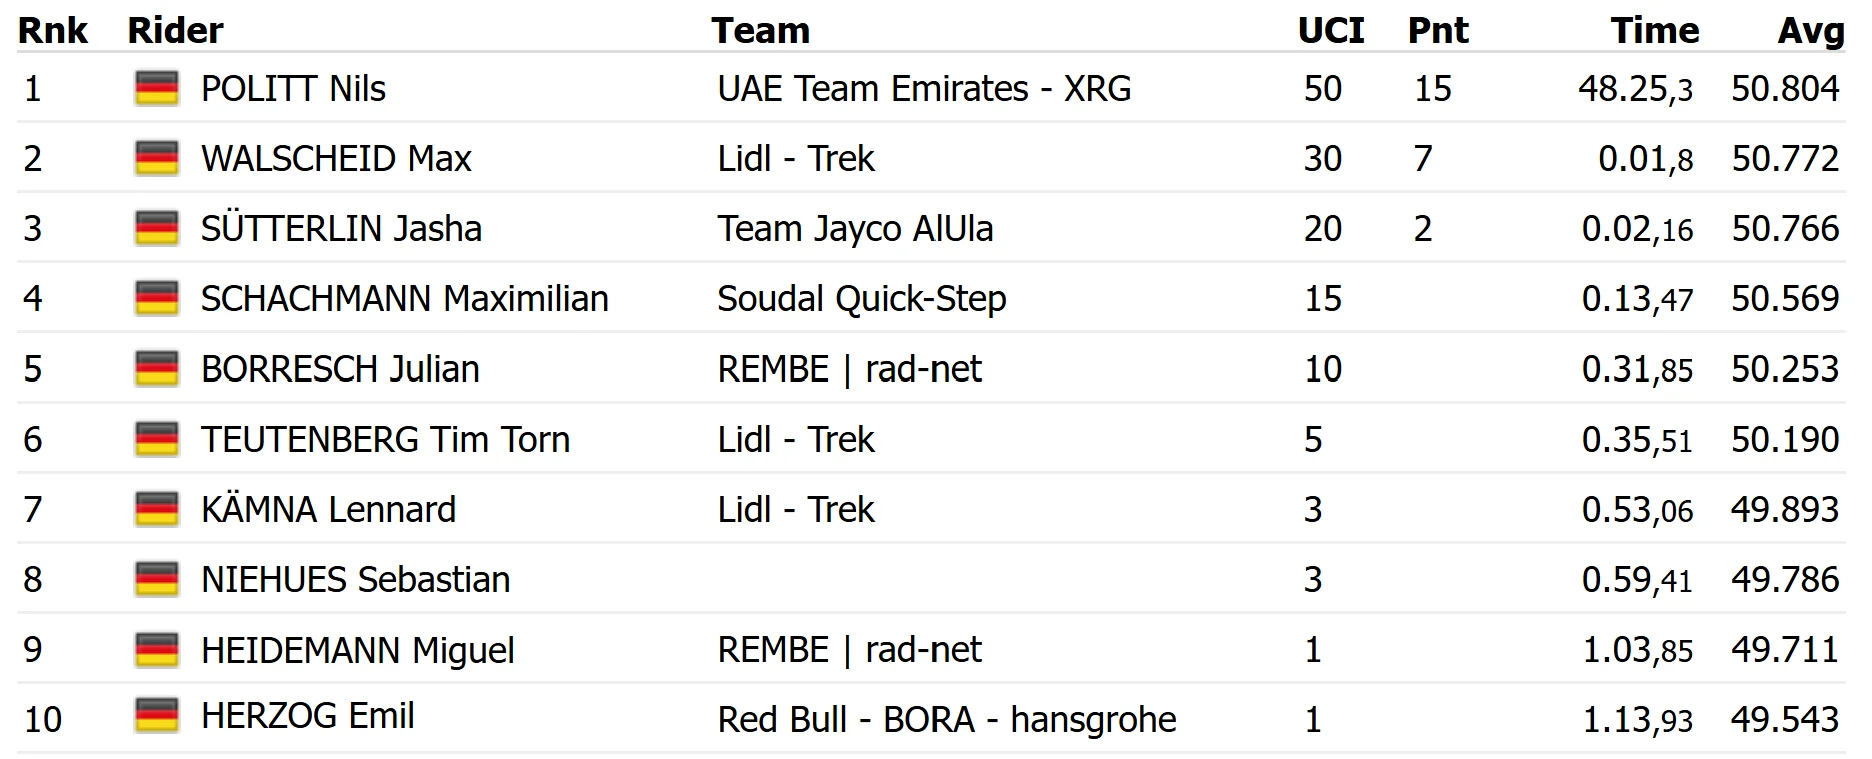This screenshot has height=759, width=1872.
Task: Click the flag beside TEUTENBERG Tim Torn
Action: pyautogui.click(x=157, y=439)
